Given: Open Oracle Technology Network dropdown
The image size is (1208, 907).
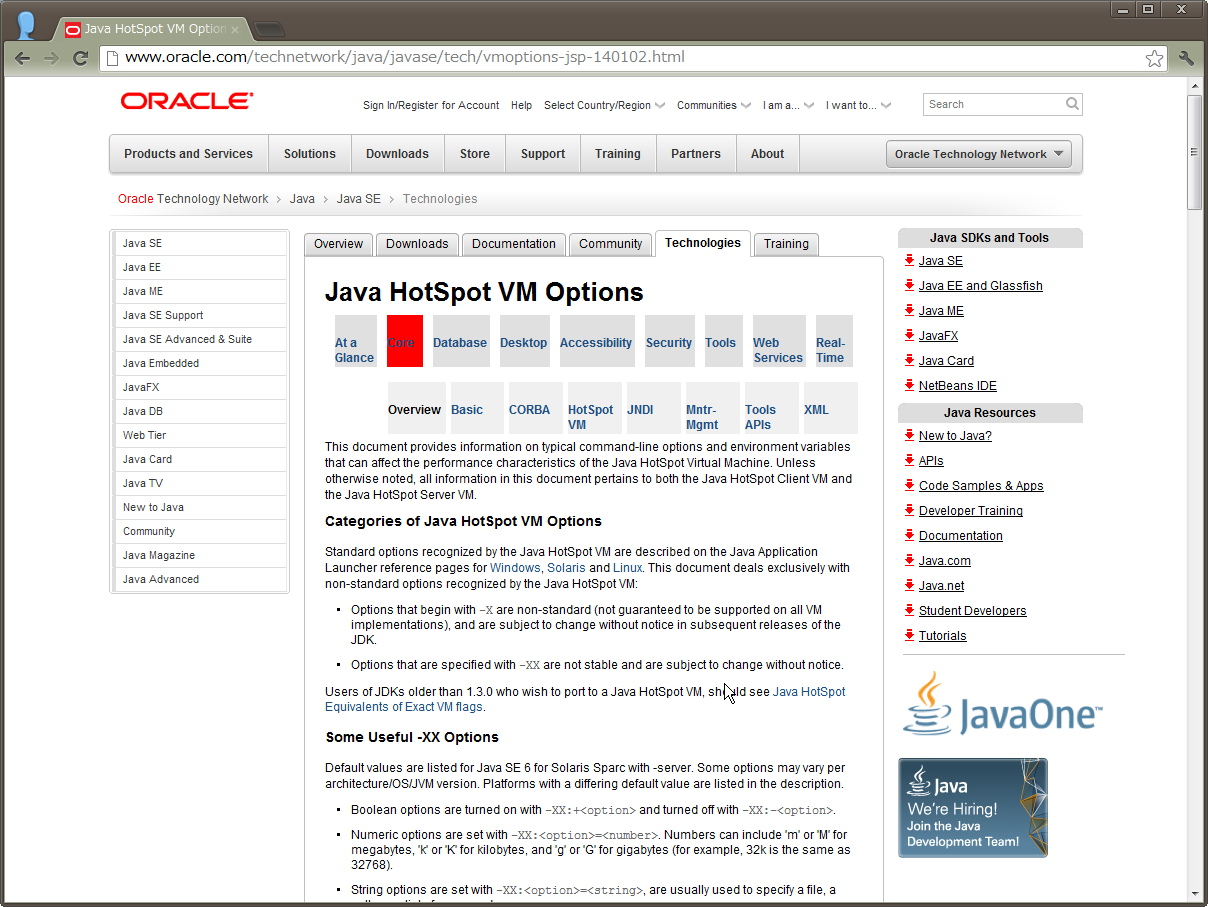Looking at the screenshot, I should pyautogui.click(x=978, y=154).
